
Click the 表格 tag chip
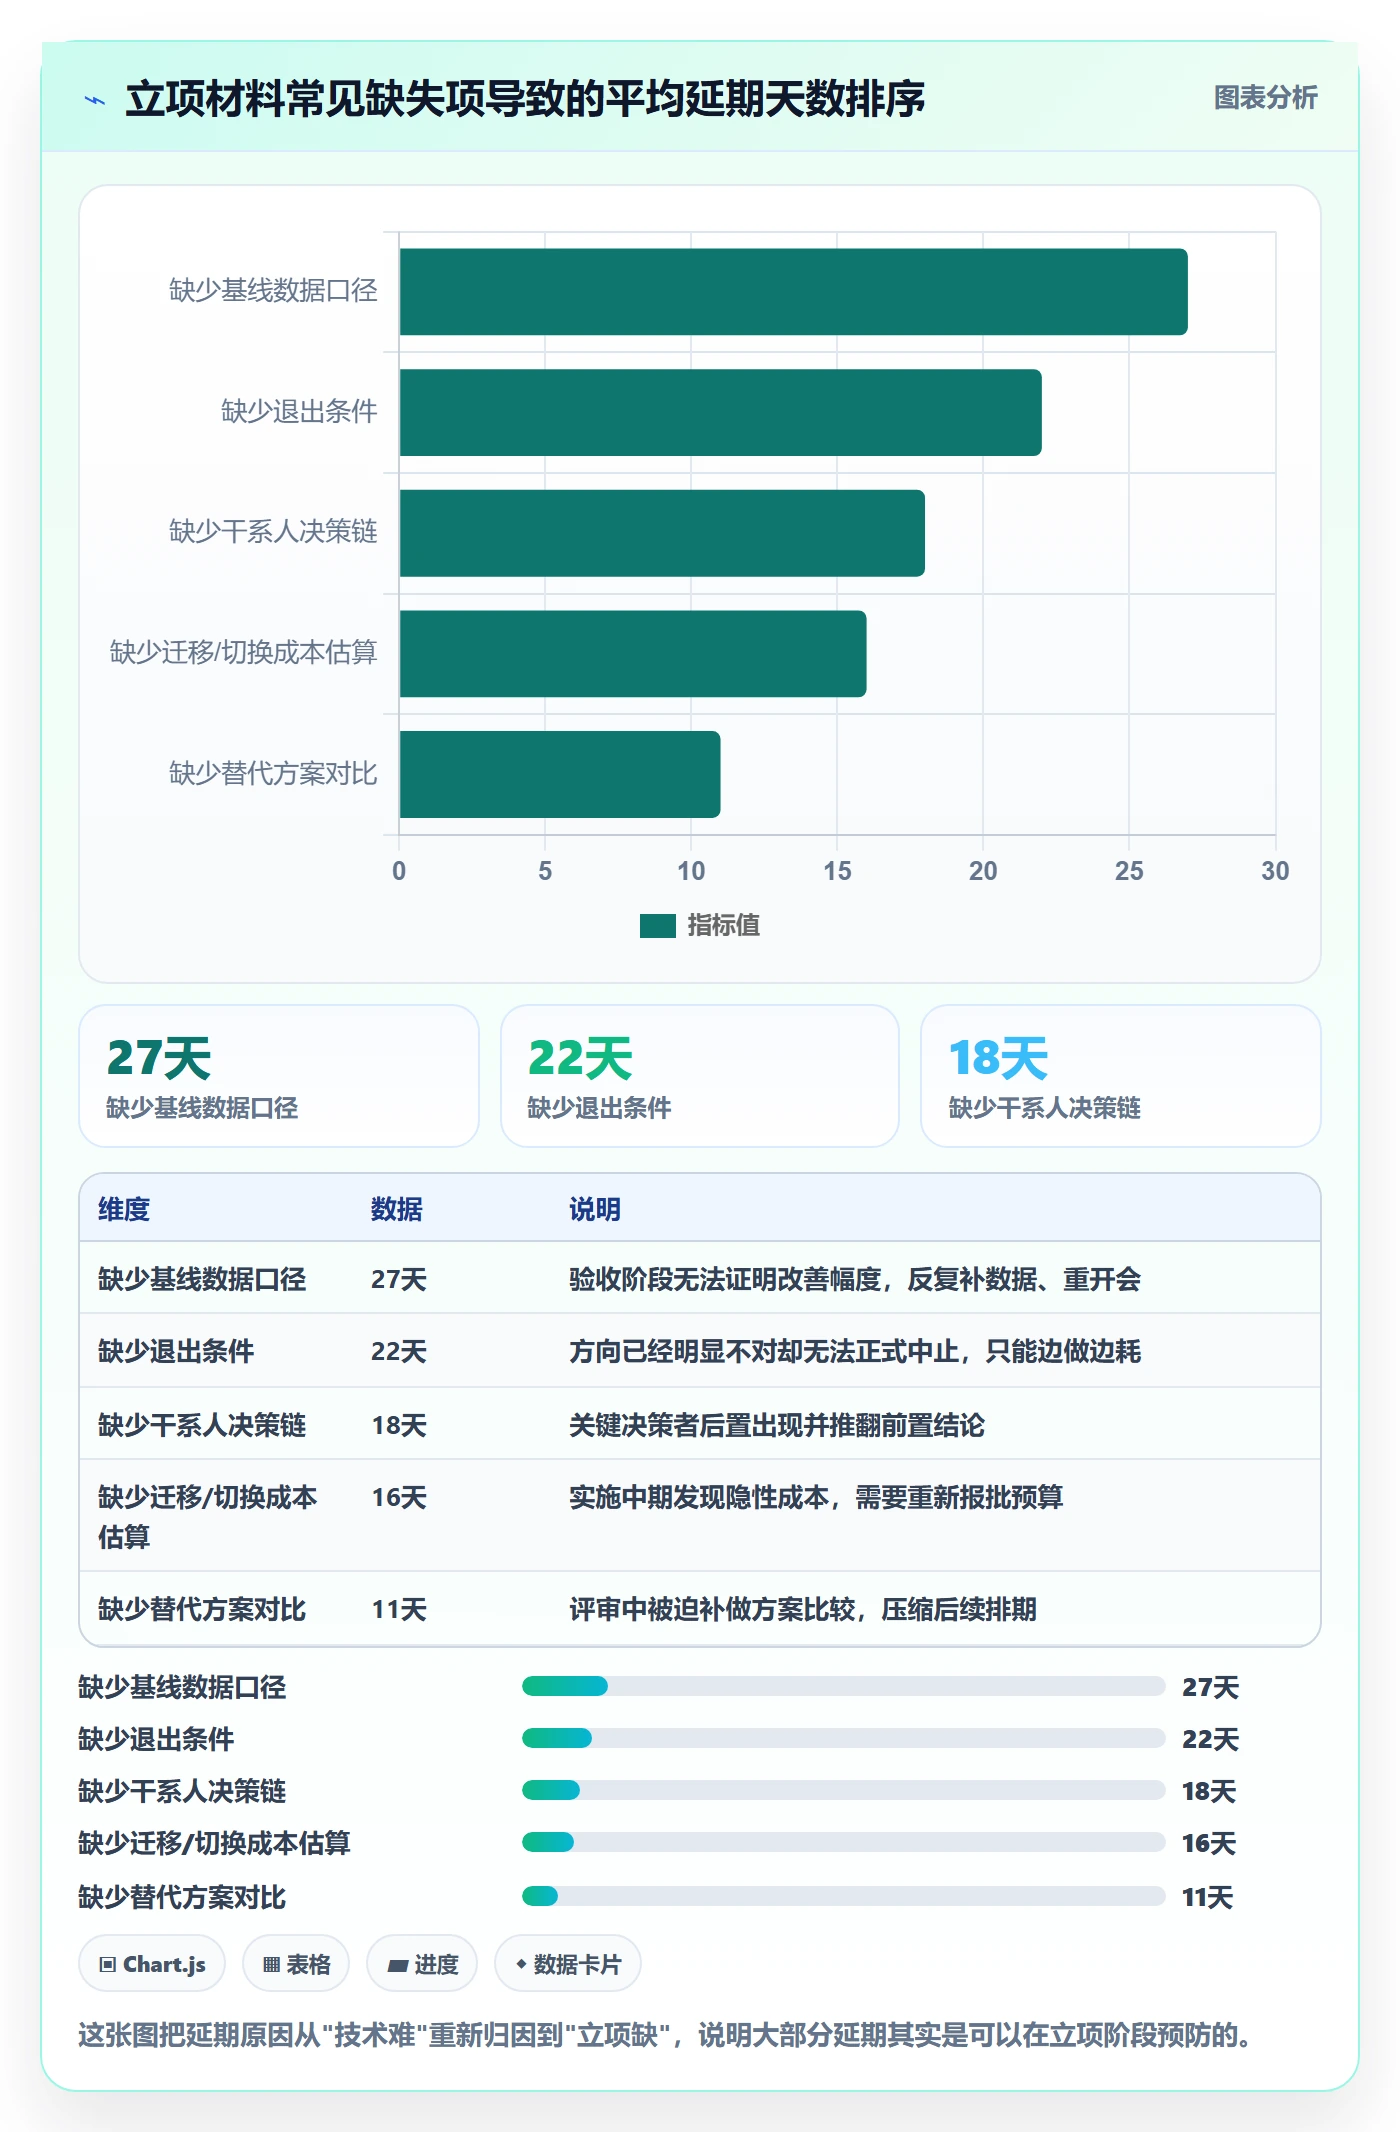click(x=296, y=1964)
